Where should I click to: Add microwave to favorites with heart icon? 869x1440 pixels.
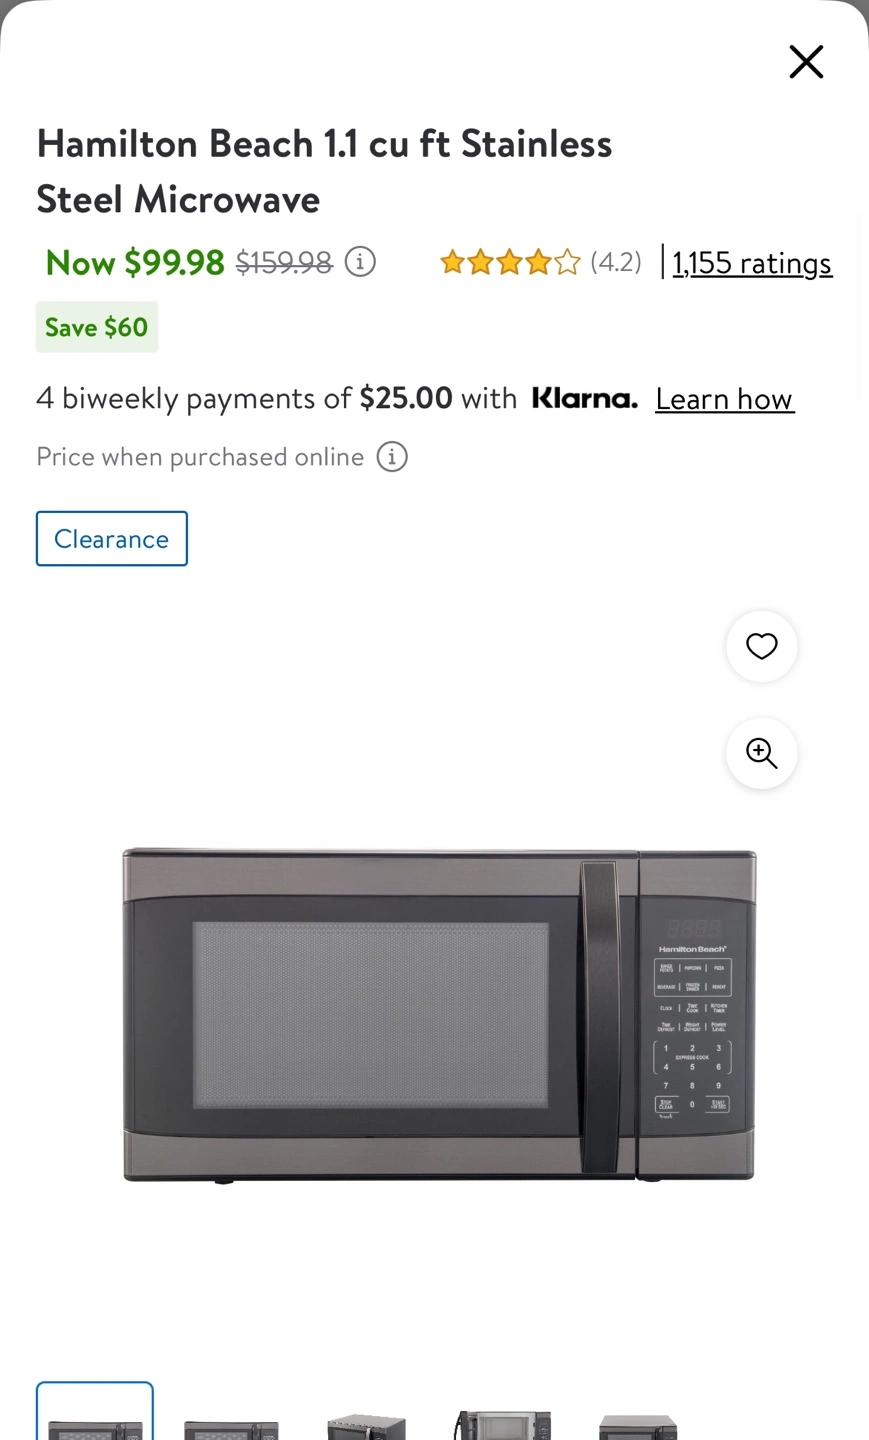point(762,647)
